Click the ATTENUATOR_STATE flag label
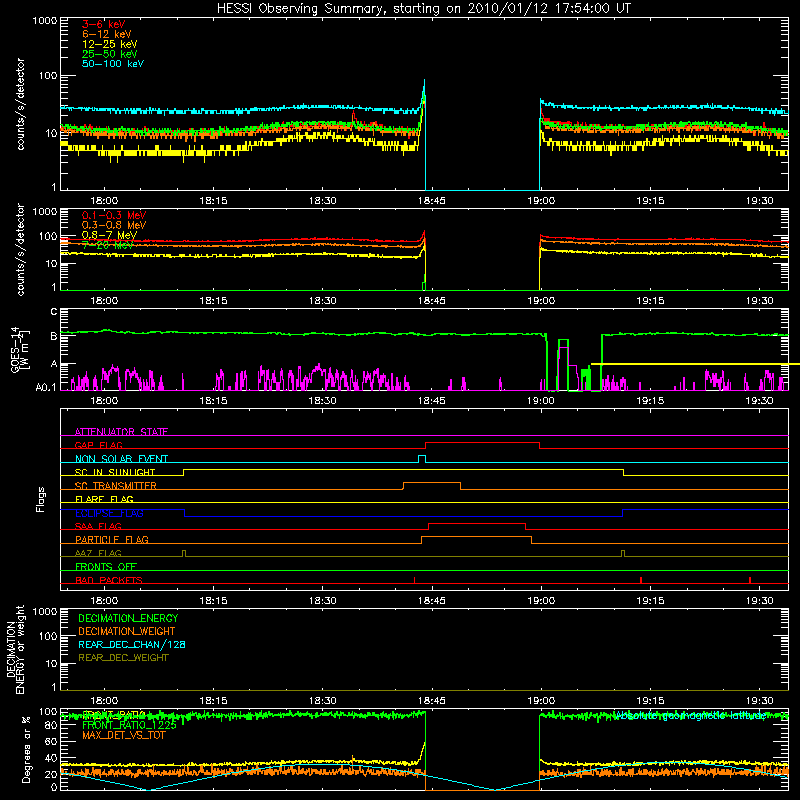Screen dimensions: 800x800 [121, 432]
